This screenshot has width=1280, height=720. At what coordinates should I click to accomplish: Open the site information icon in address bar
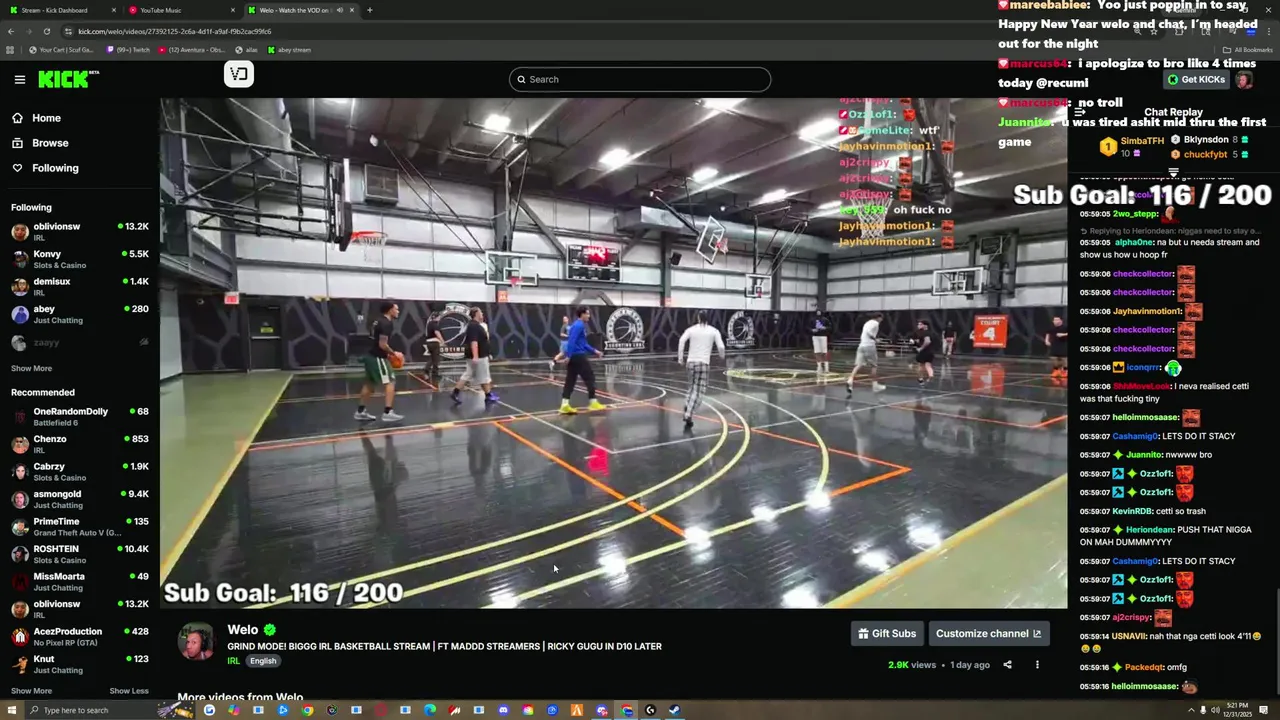coord(69,31)
